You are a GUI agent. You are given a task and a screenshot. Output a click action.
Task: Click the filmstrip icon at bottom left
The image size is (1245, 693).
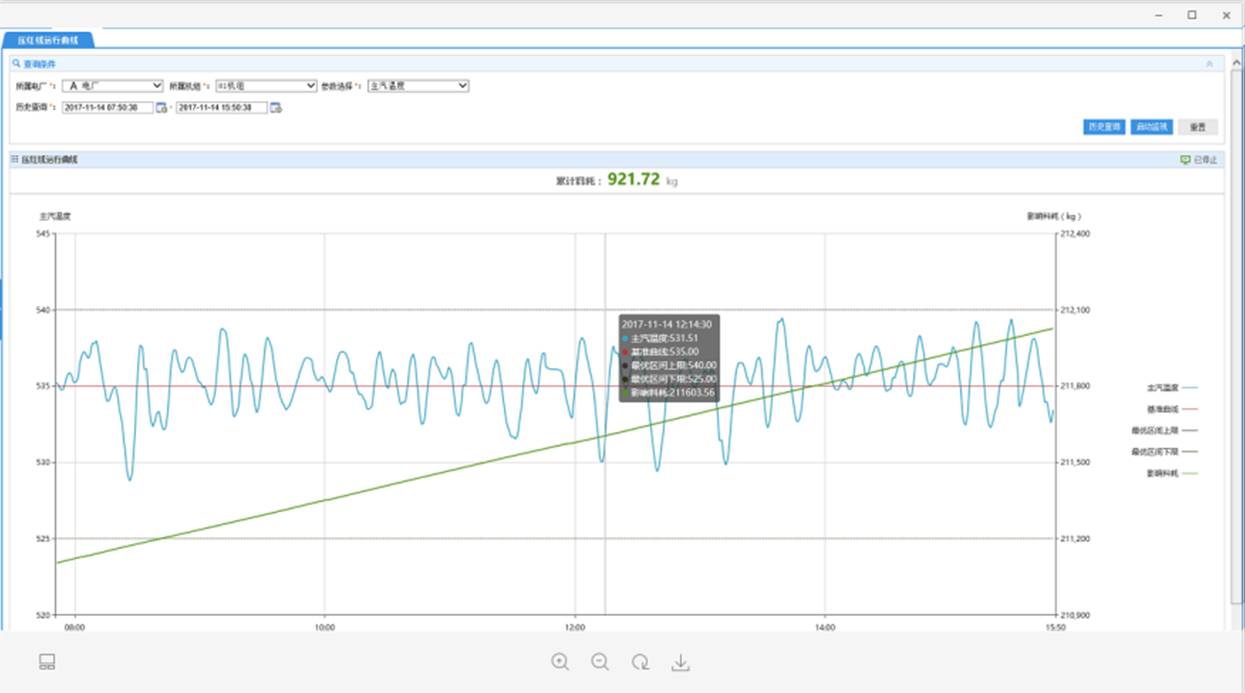pyautogui.click(x=47, y=662)
